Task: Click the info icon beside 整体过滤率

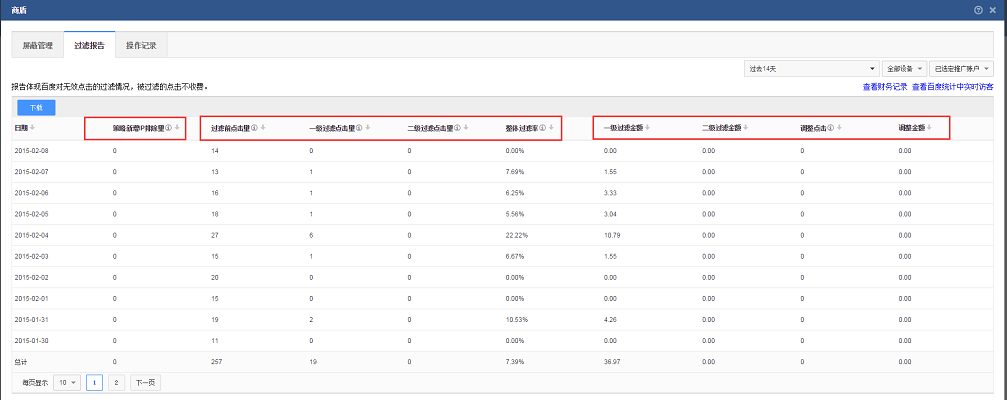Action: point(543,128)
